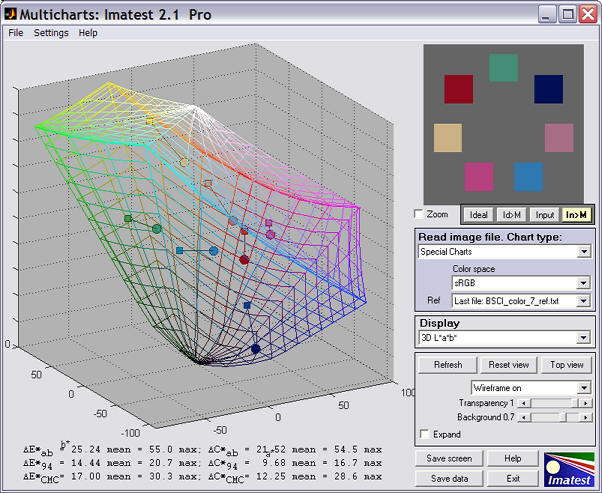Open the sRGB color space dropdown
The height and width of the screenshot is (493, 602).
[x=521, y=283]
